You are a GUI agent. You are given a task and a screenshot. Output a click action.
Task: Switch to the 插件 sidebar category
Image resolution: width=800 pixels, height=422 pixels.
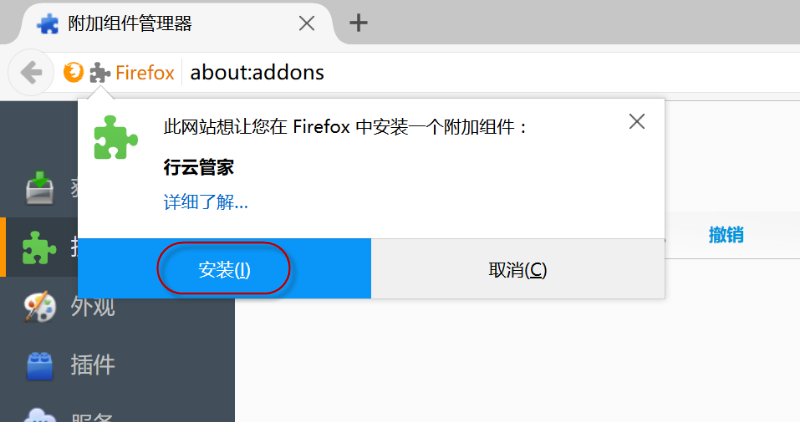pyautogui.click(x=92, y=365)
